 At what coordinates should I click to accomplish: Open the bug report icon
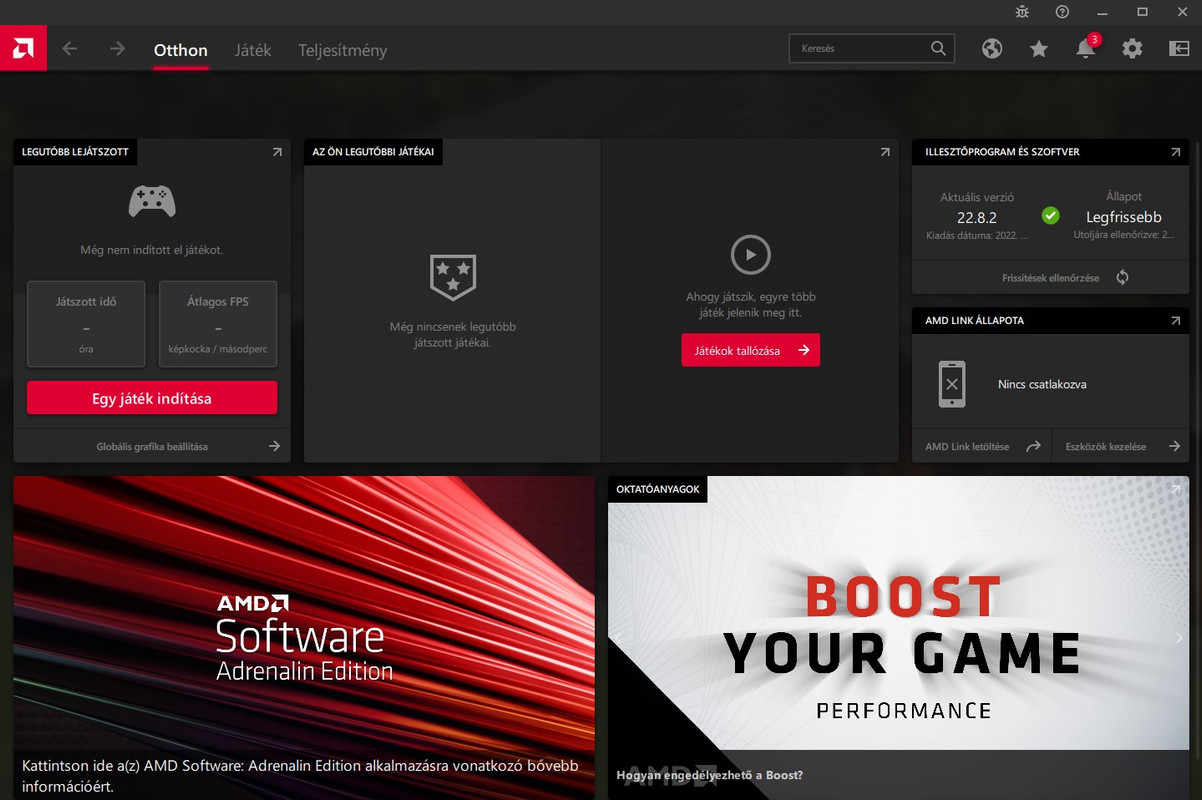(x=1021, y=12)
